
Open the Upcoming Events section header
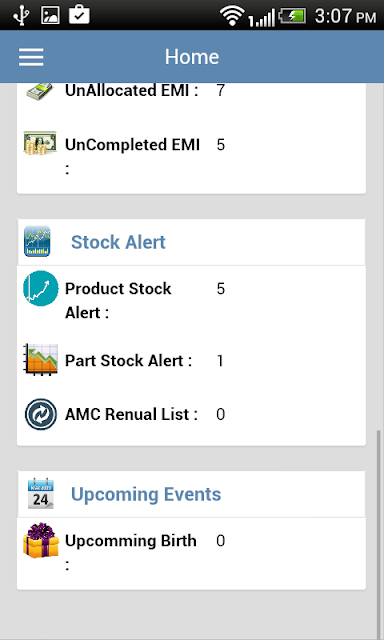pos(191,494)
